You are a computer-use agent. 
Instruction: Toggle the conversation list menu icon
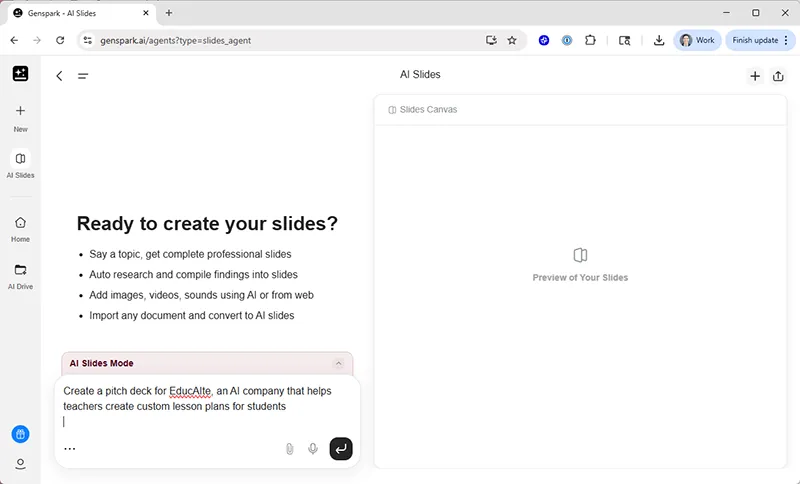tap(83, 76)
